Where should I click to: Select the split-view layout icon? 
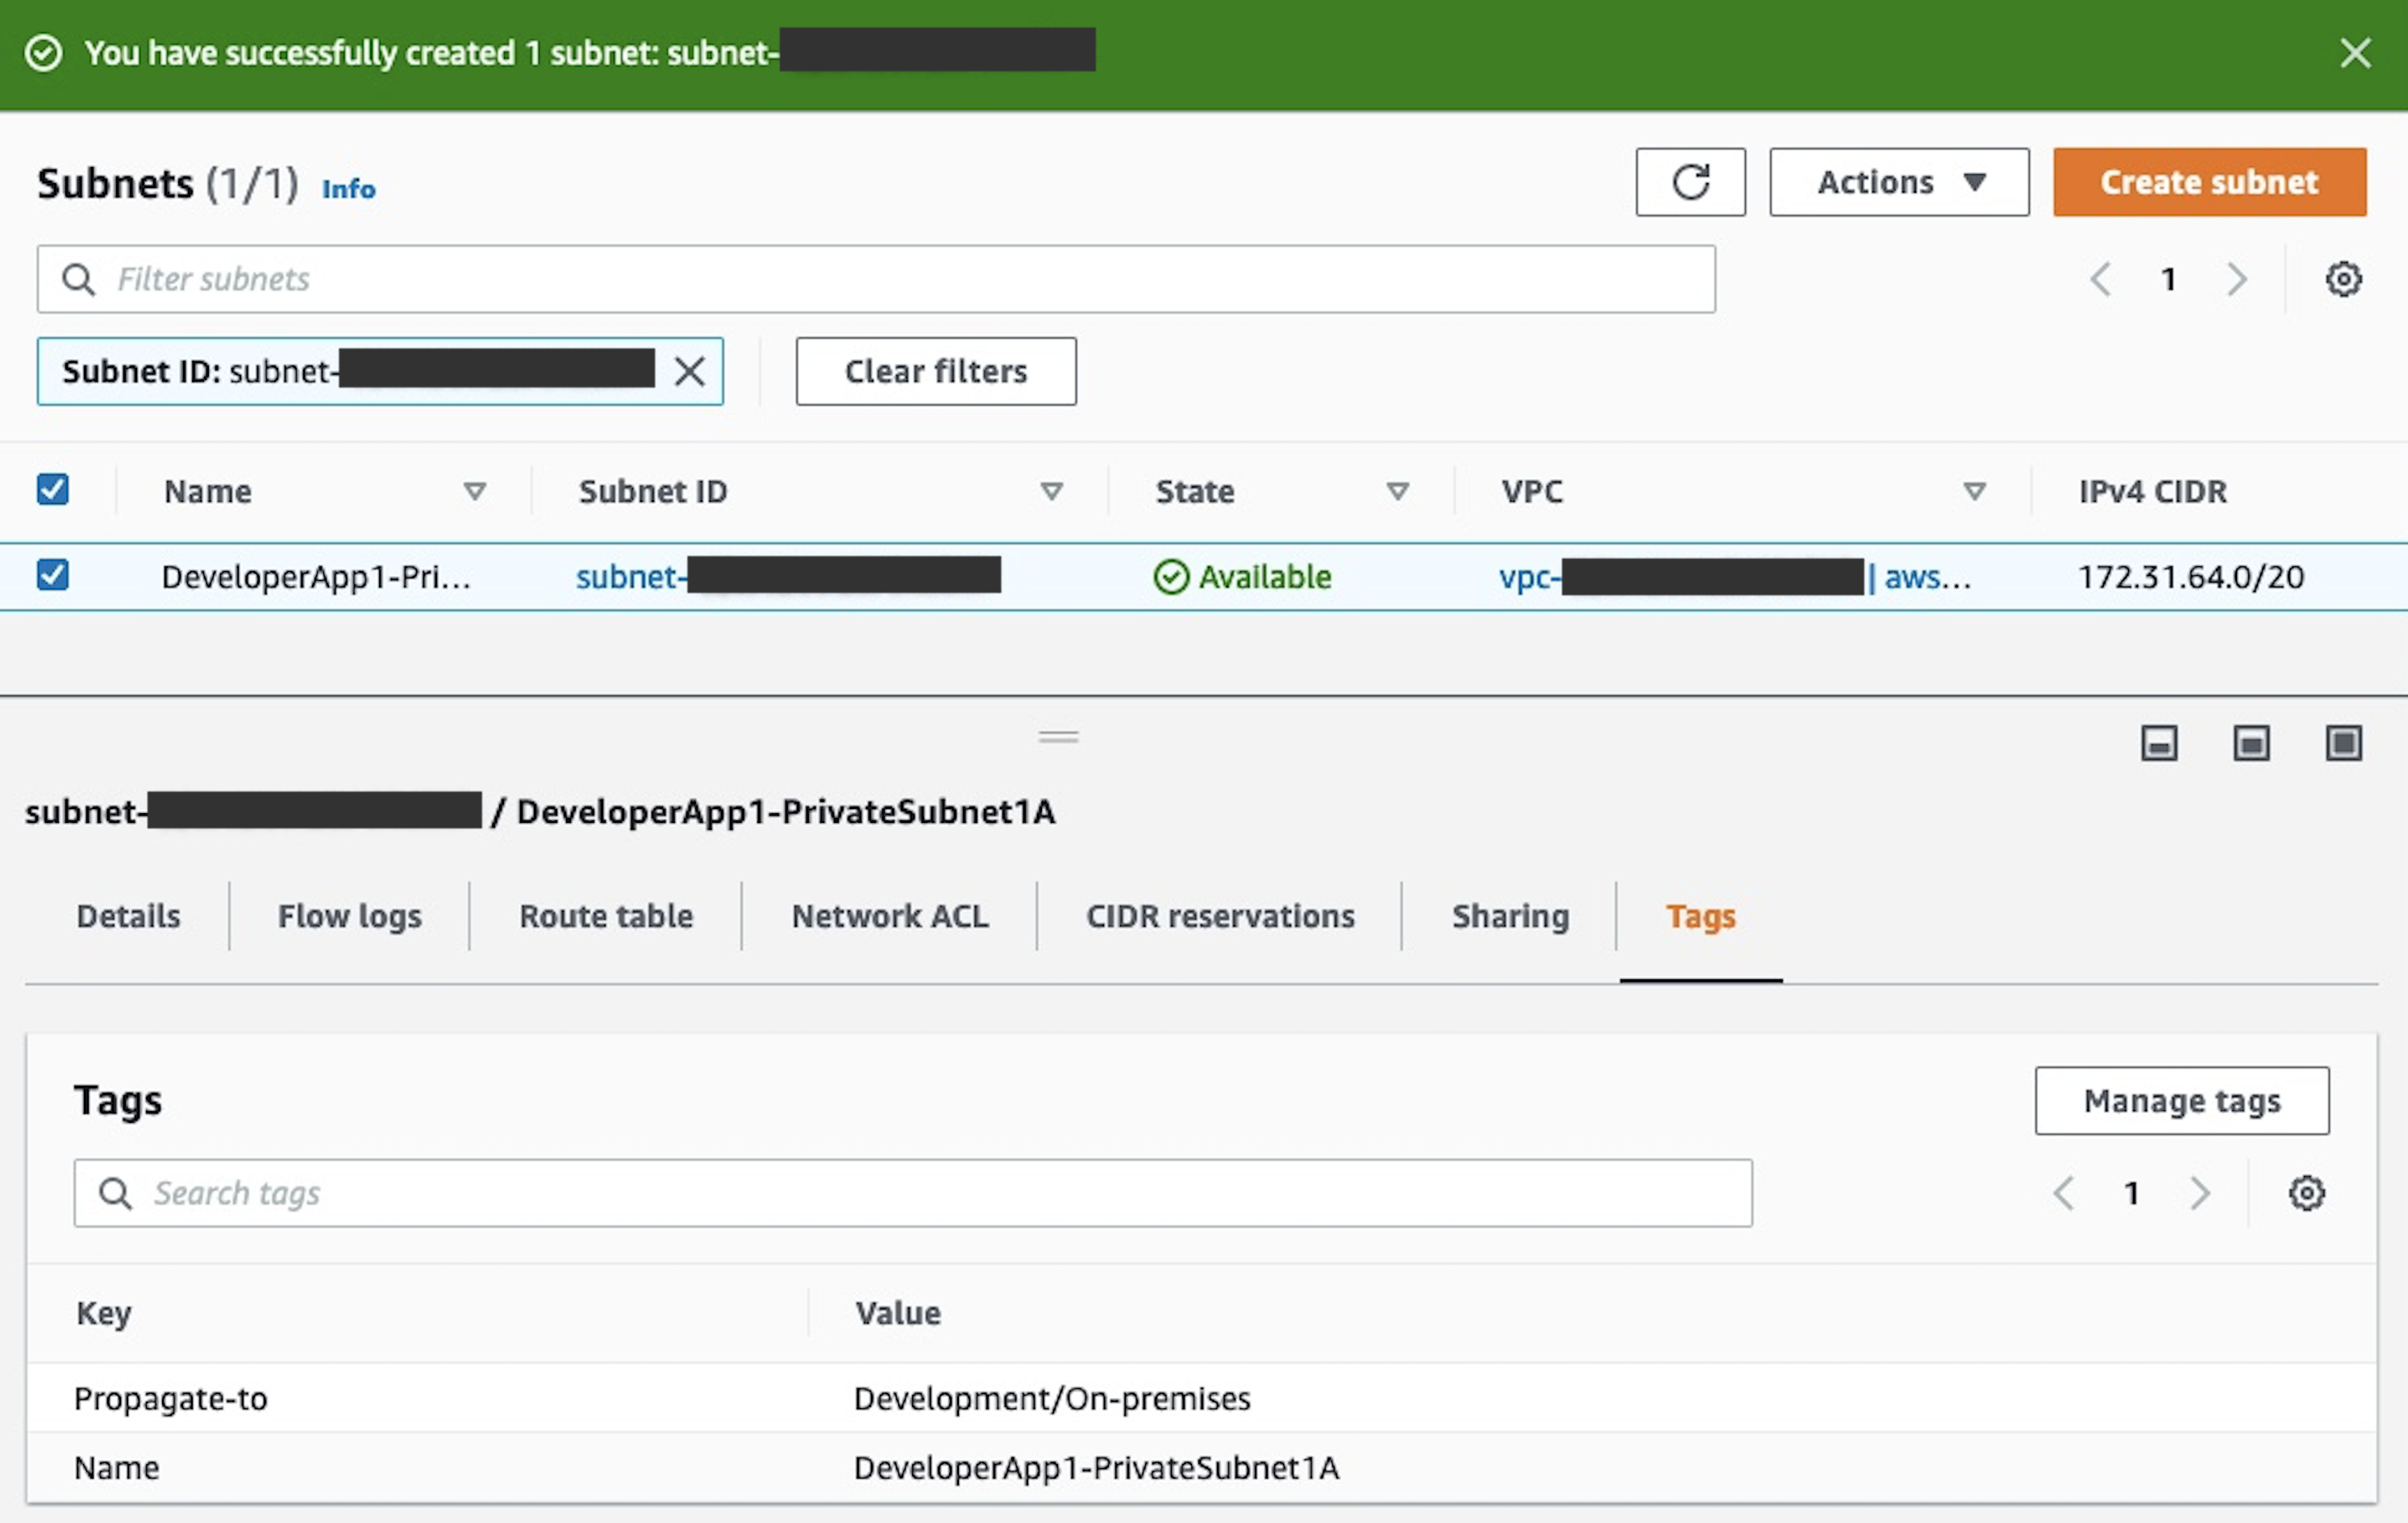coord(2251,743)
